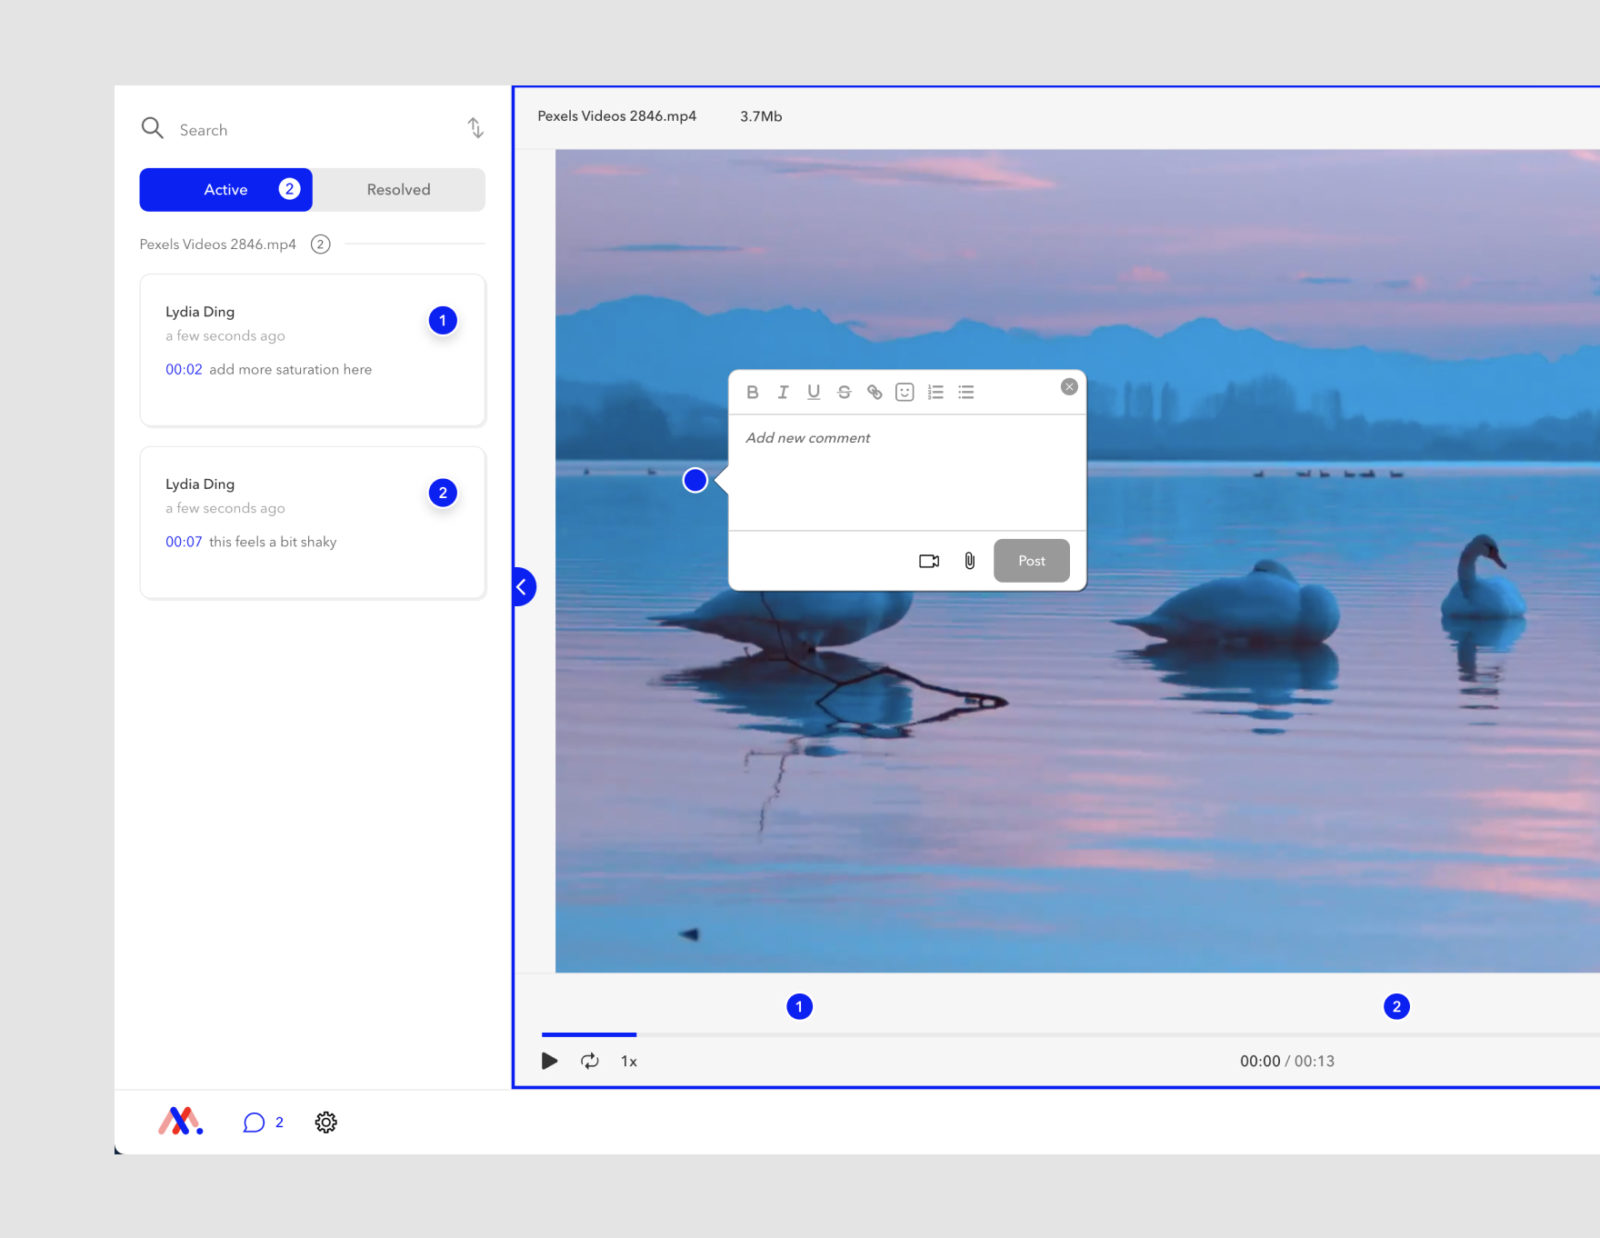The width and height of the screenshot is (1600, 1238).
Task: Create a numbered list in the comment
Action: [935, 391]
